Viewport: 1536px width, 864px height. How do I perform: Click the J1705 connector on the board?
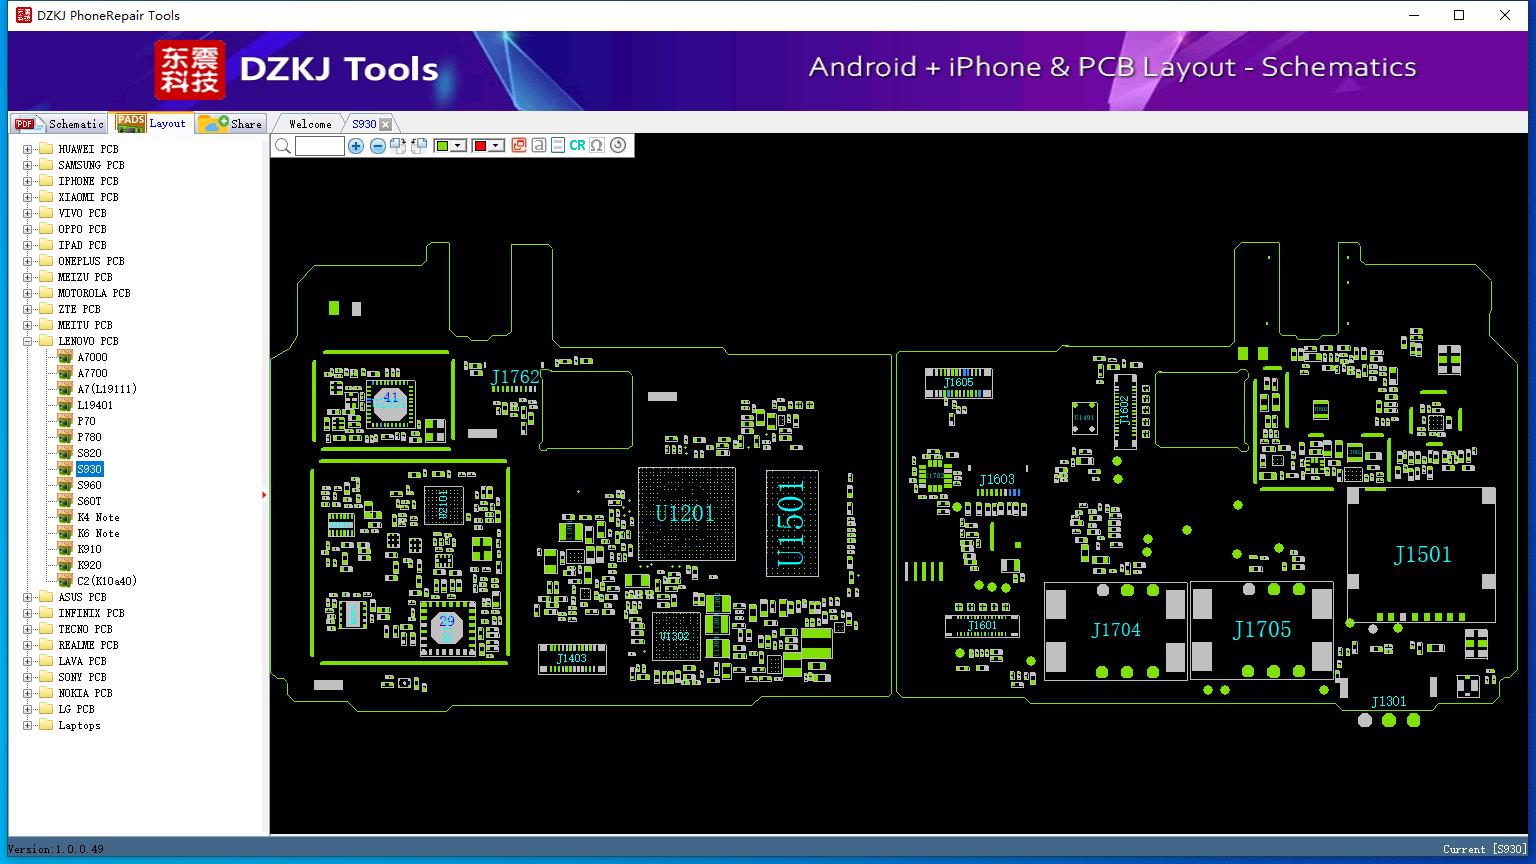[1262, 630]
